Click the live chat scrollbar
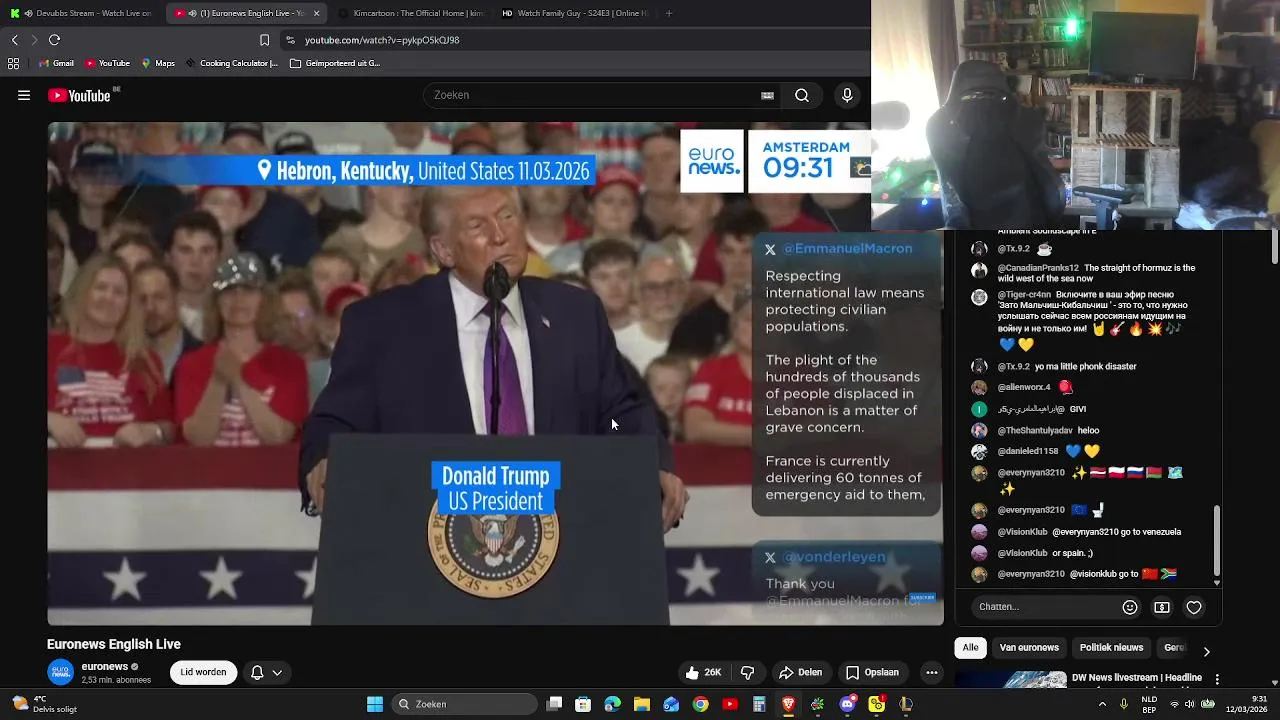 point(1217,540)
